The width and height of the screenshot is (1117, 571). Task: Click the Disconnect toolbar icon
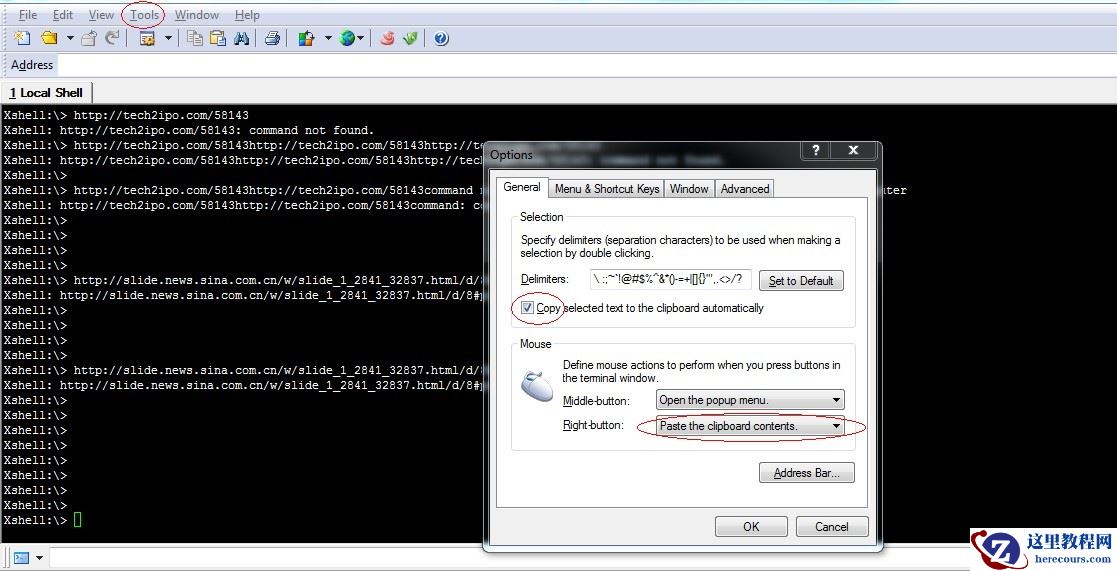[89, 38]
